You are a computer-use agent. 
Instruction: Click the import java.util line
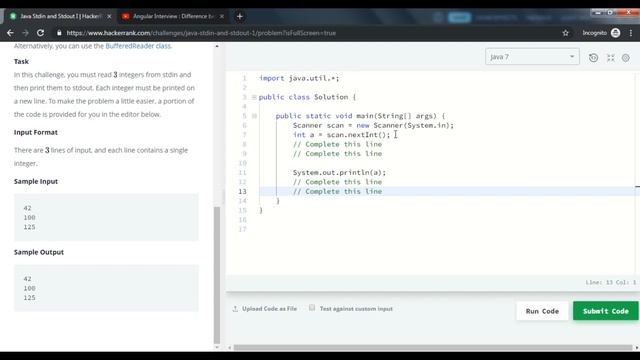(x=299, y=78)
